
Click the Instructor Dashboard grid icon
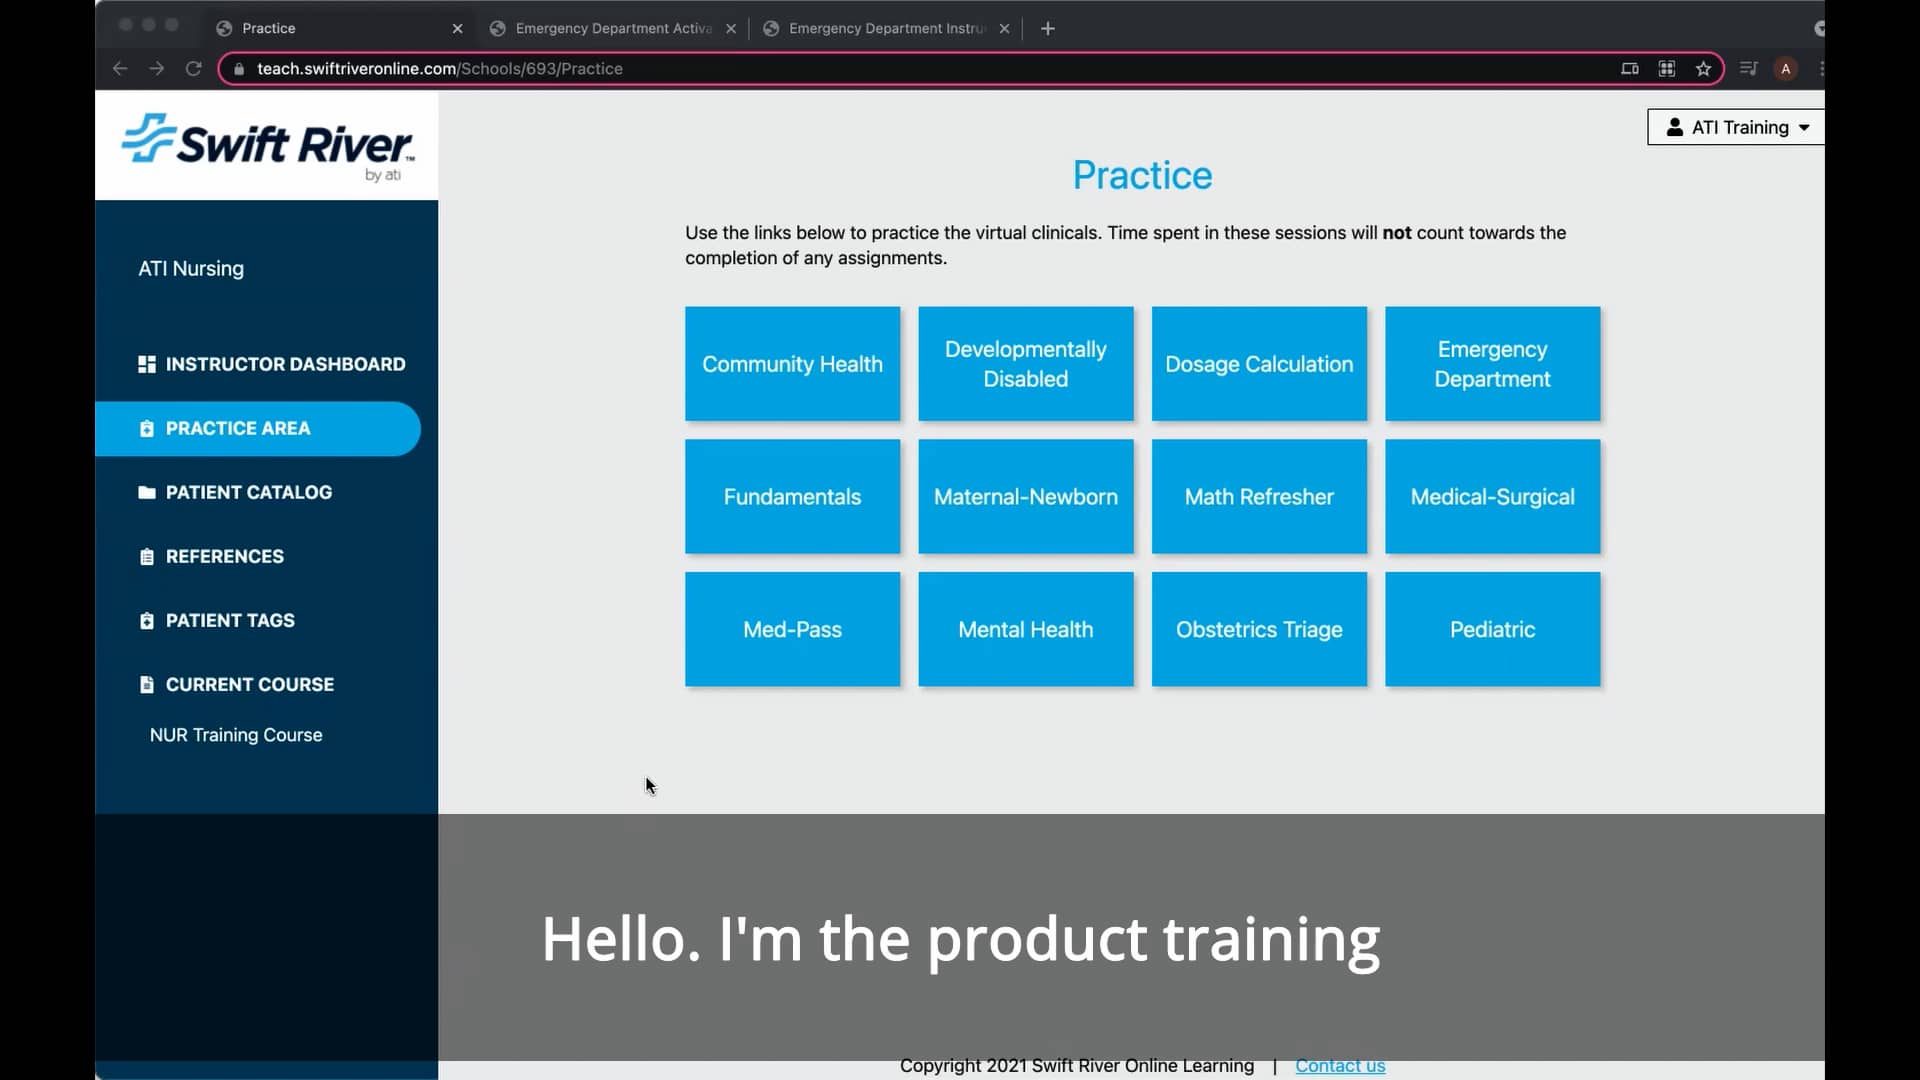[x=146, y=364]
